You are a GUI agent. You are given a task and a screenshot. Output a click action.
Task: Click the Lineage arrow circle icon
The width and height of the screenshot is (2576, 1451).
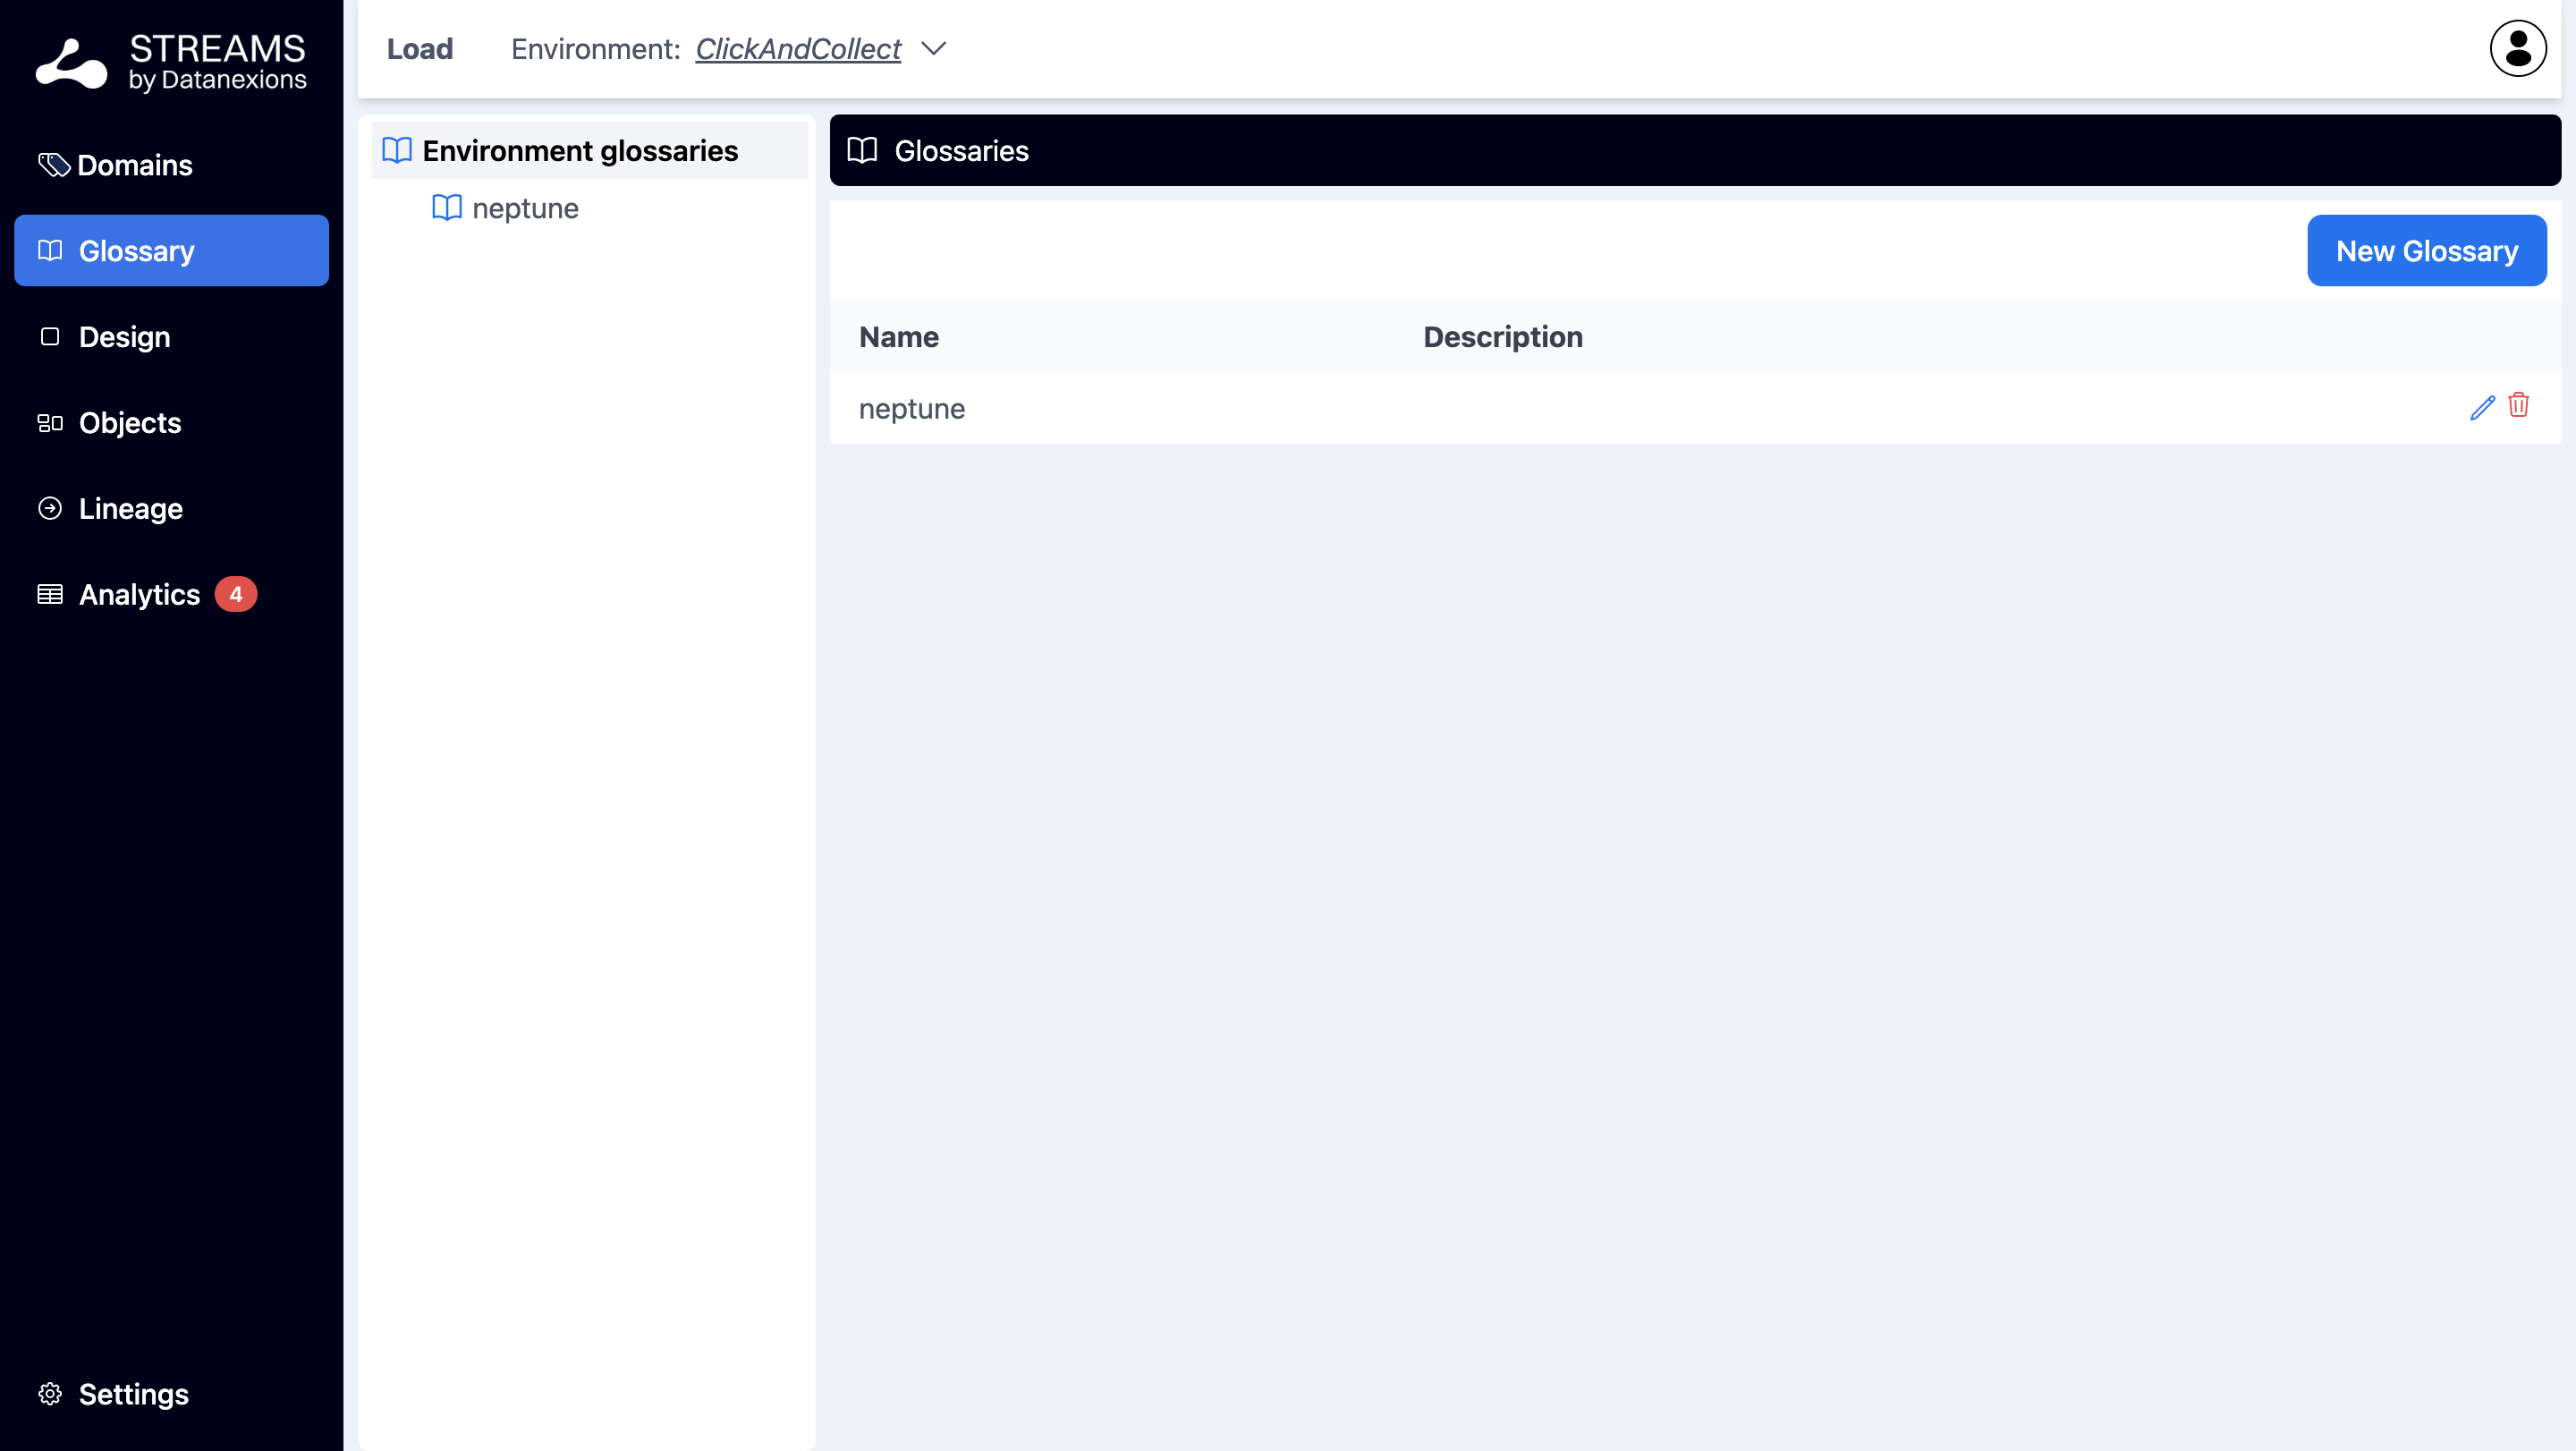pos(50,508)
